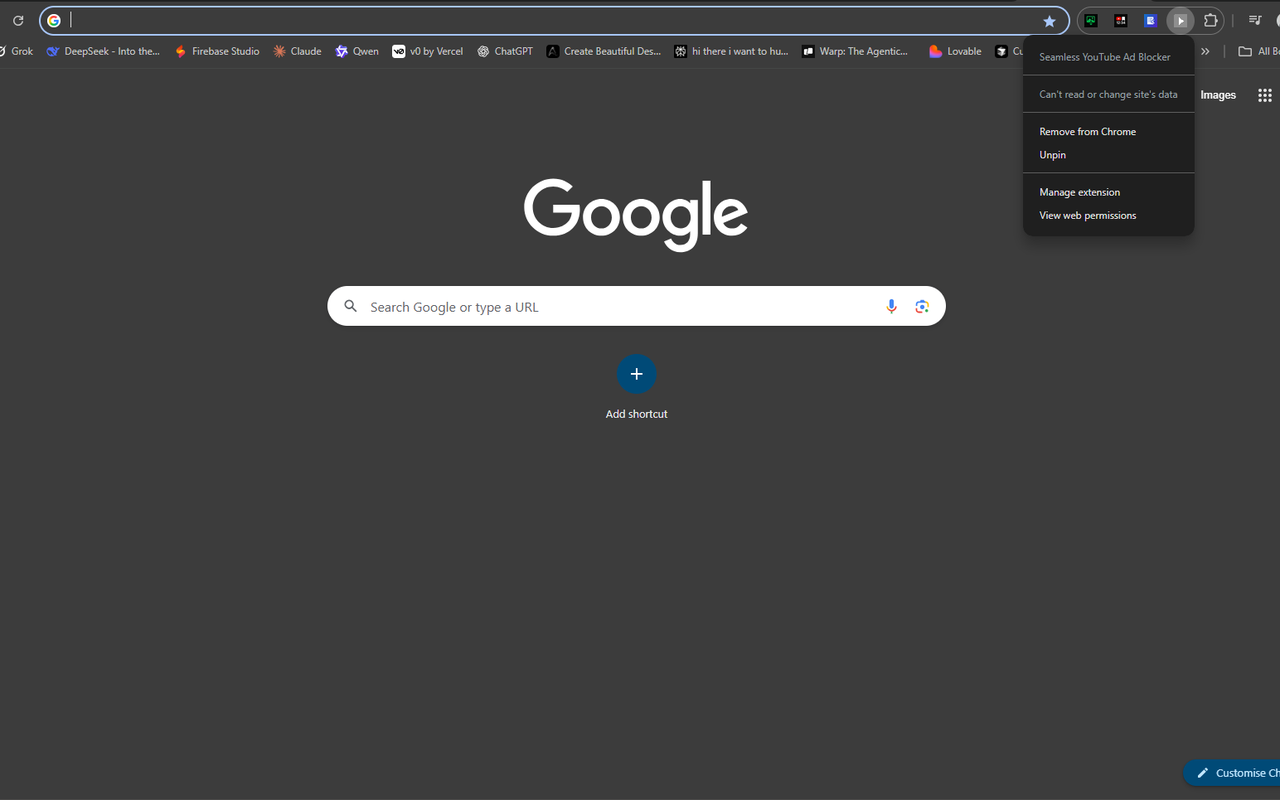Click the Seamless YouTube Ad Blocker play icon
Viewport: 1280px width, 800px height.
1181,21
